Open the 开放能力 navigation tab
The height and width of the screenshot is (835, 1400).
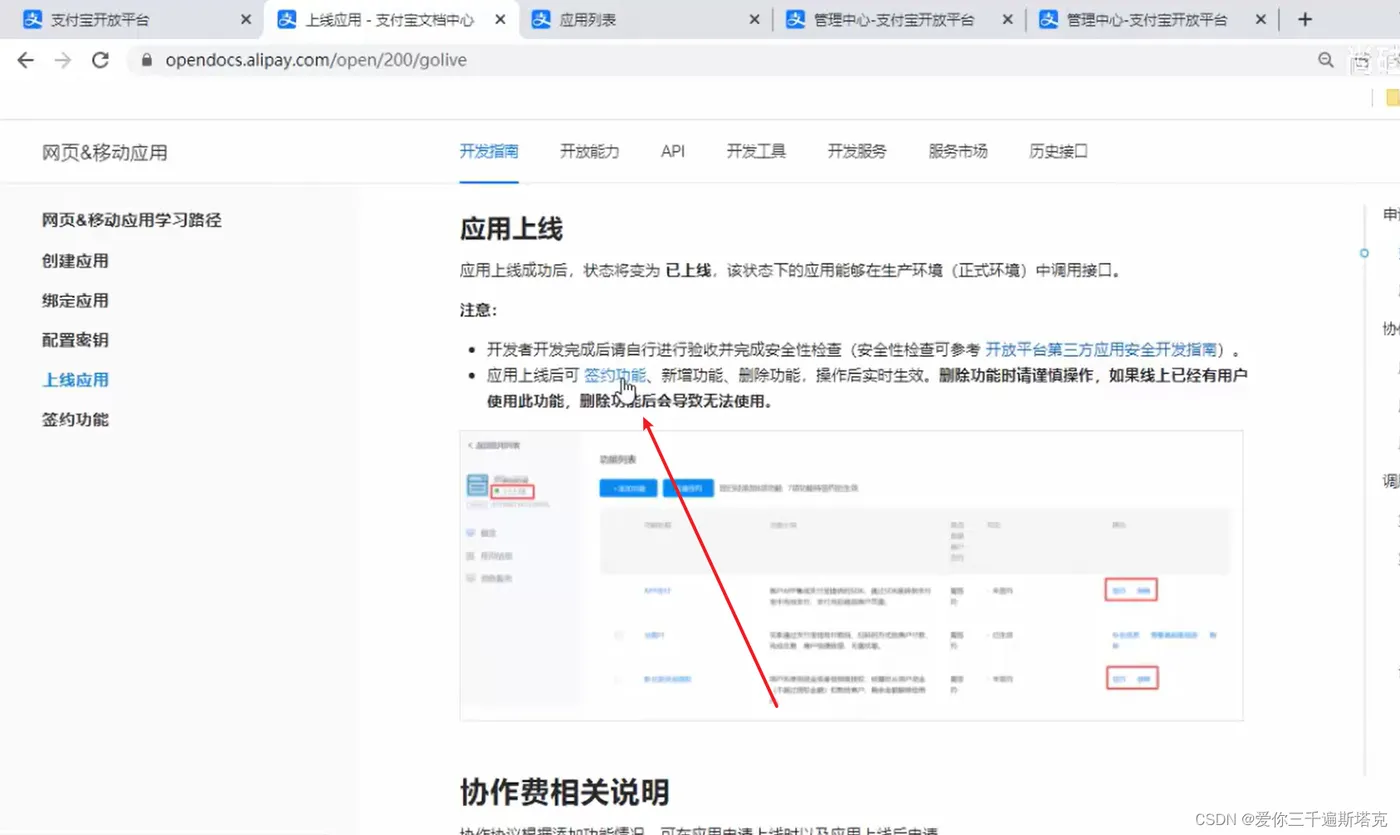click(590, 152)
